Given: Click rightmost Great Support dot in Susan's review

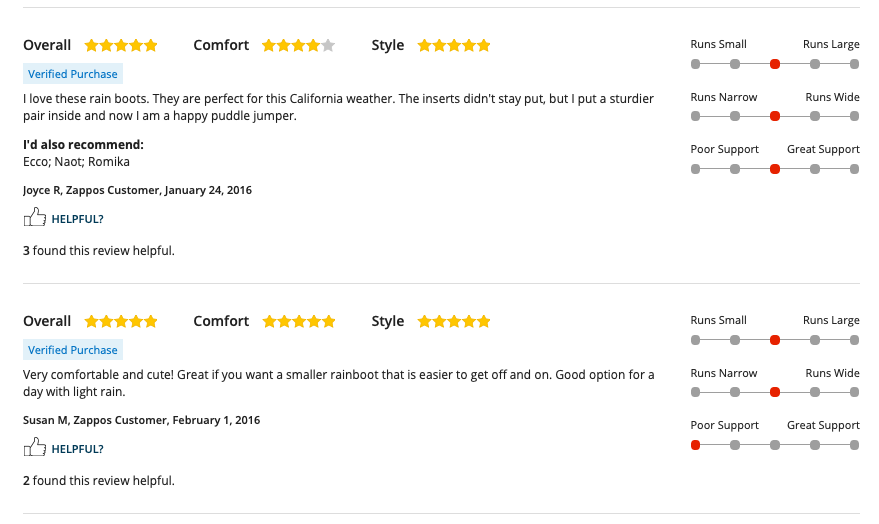Looking at the screenshot, I should click(854, 445).
